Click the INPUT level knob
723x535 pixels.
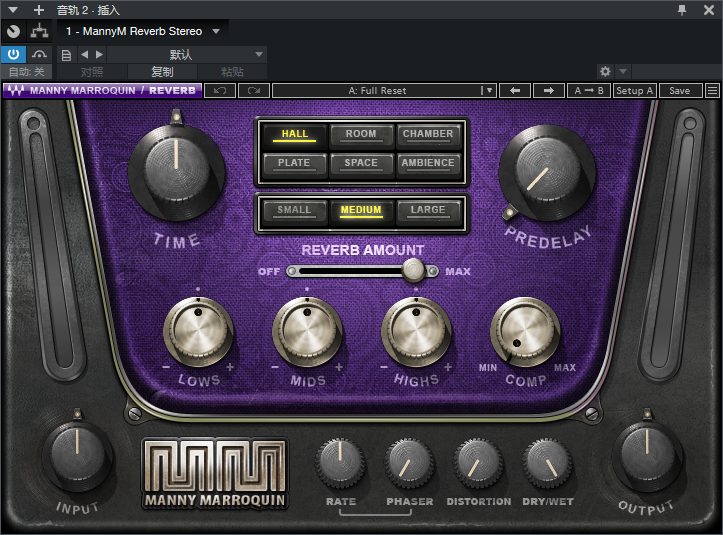coord(77,457)
